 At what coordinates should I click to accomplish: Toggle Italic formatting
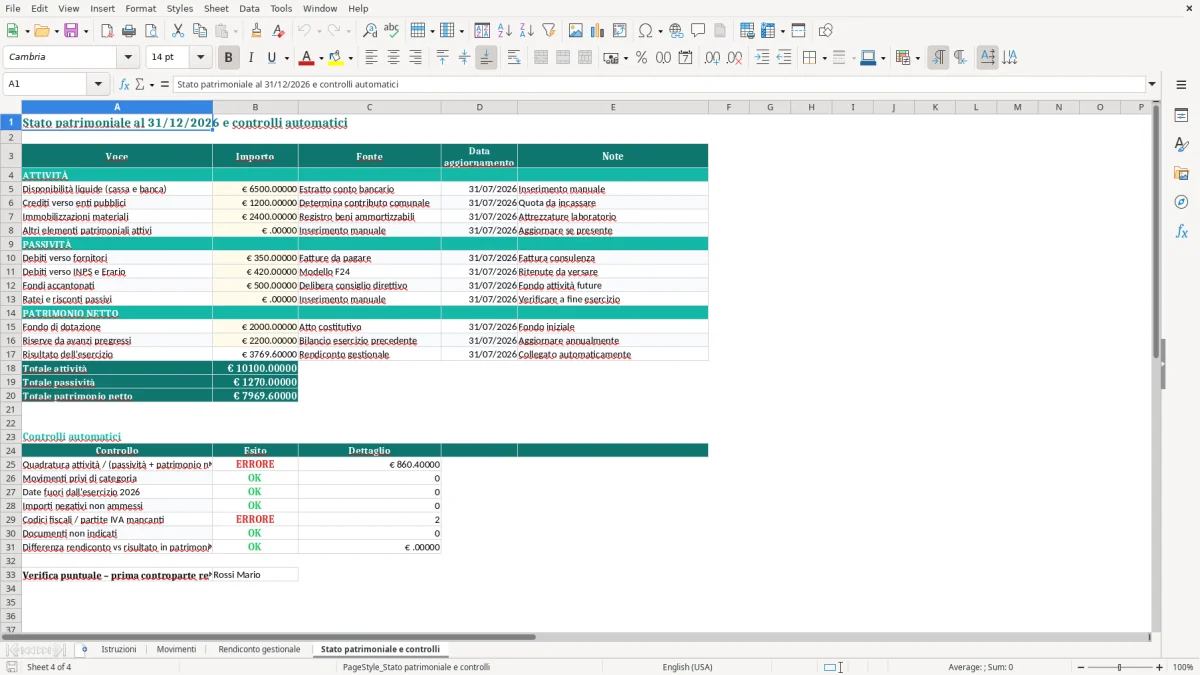[251, 58]
